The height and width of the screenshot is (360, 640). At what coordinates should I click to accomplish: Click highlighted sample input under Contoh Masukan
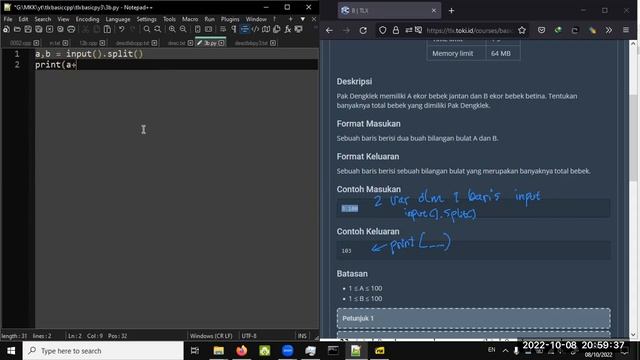[350, 209]
